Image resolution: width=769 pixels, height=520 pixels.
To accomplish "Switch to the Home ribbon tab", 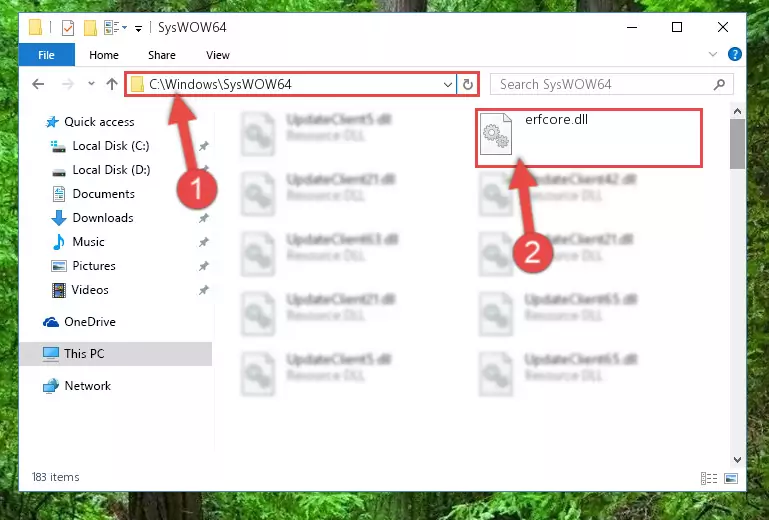I will click(x=103, y=55).
